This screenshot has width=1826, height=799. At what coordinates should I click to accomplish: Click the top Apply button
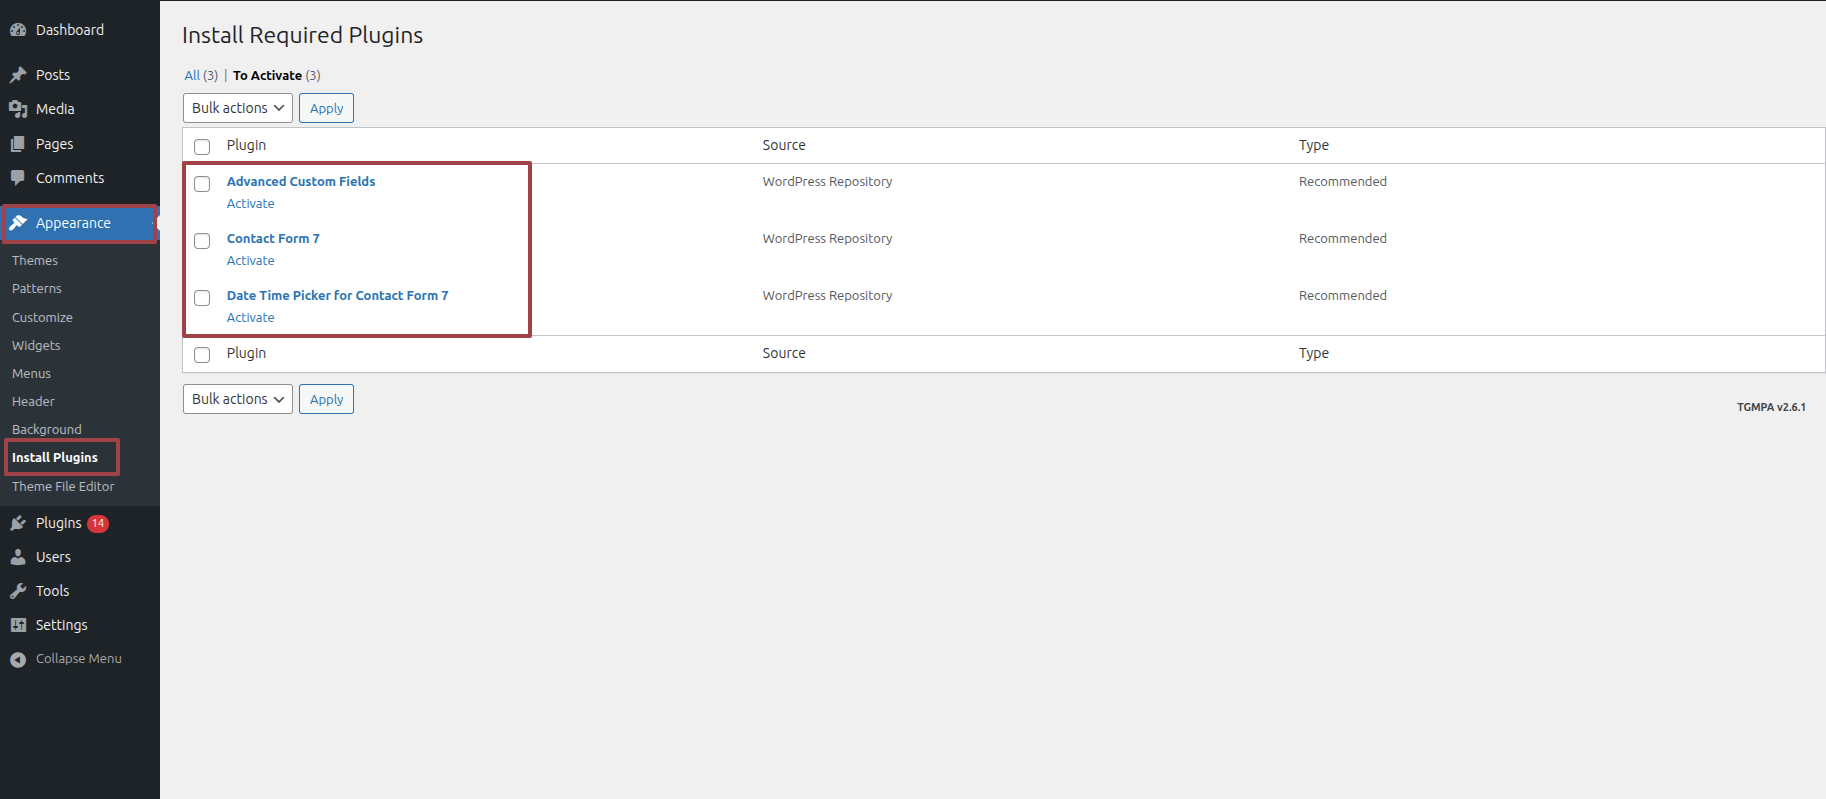326,108
